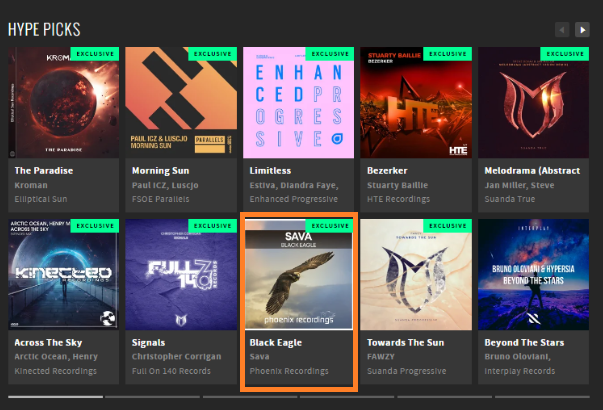This screenshot has width=603, height=410.
Task: Open The Paradise cover artwork
Action: [63, 102]
